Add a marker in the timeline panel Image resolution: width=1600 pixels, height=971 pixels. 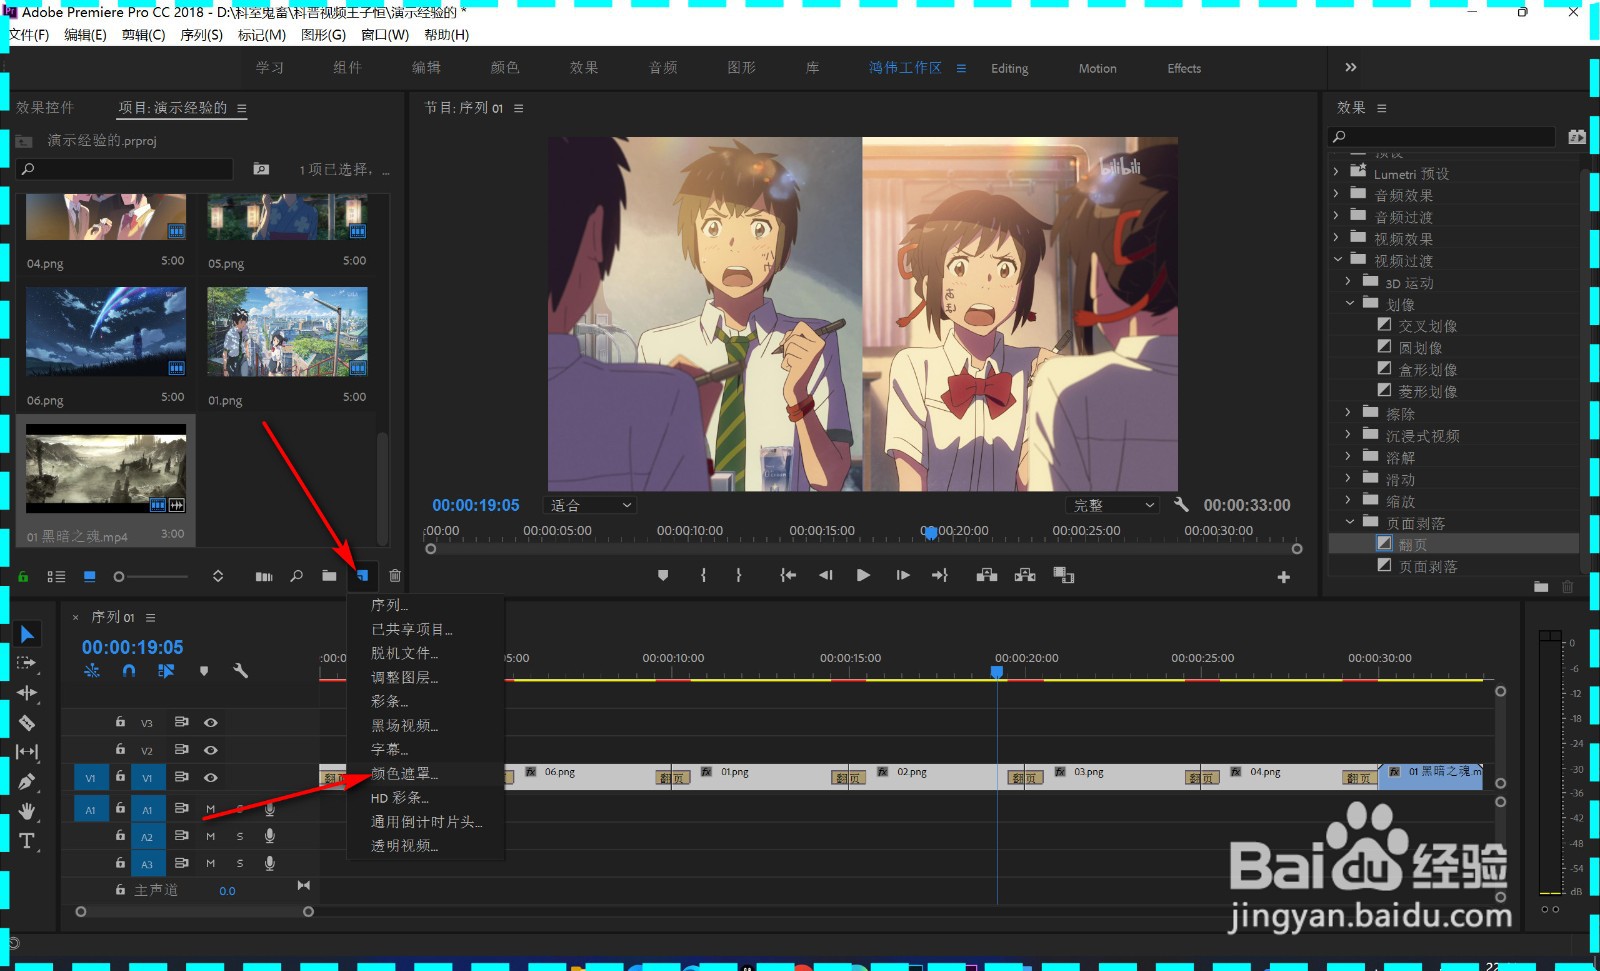(x=204, y=671)
